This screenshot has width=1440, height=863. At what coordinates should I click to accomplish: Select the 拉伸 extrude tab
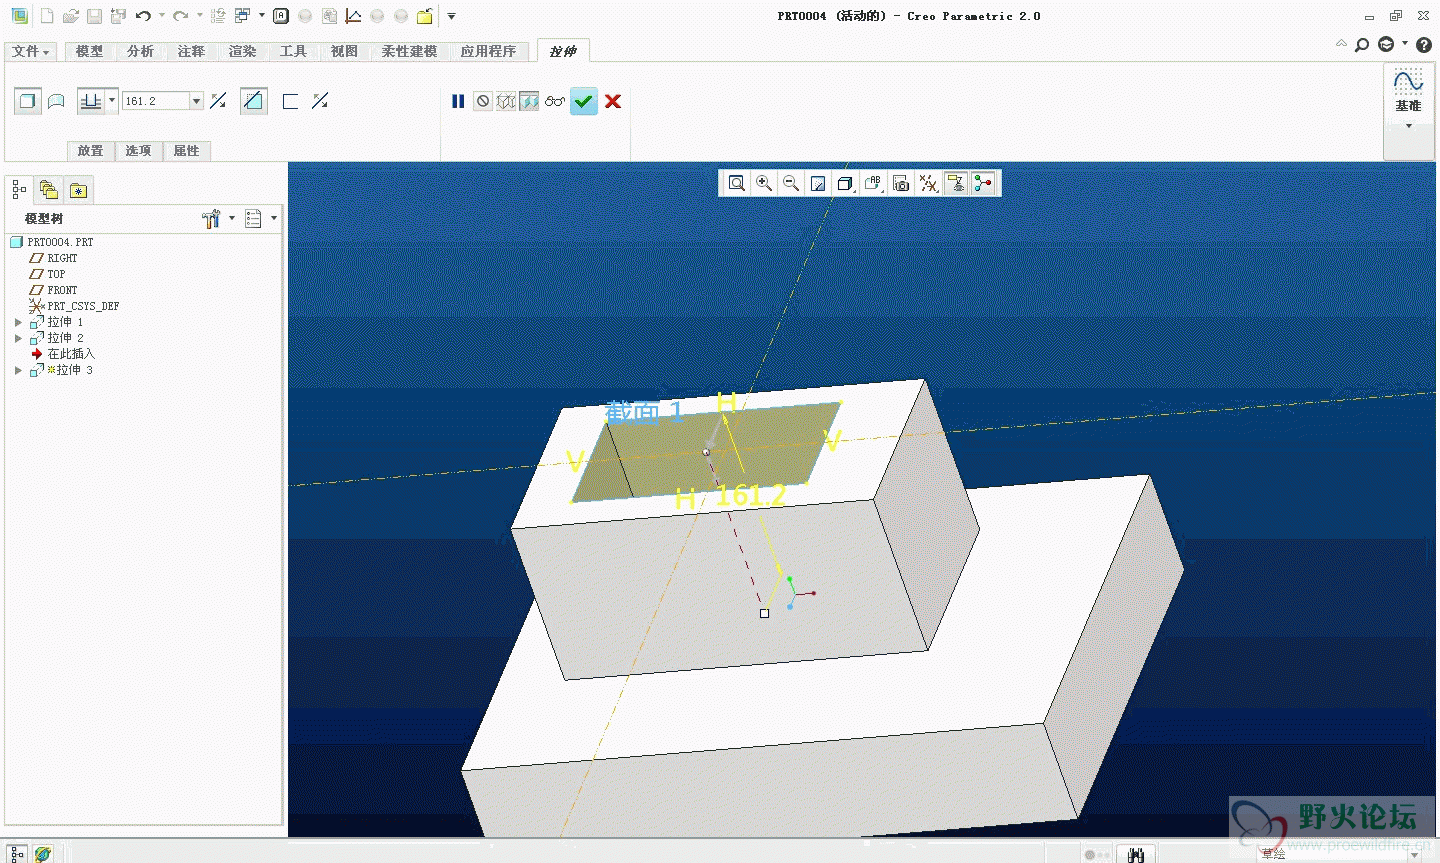coord(563,51)
